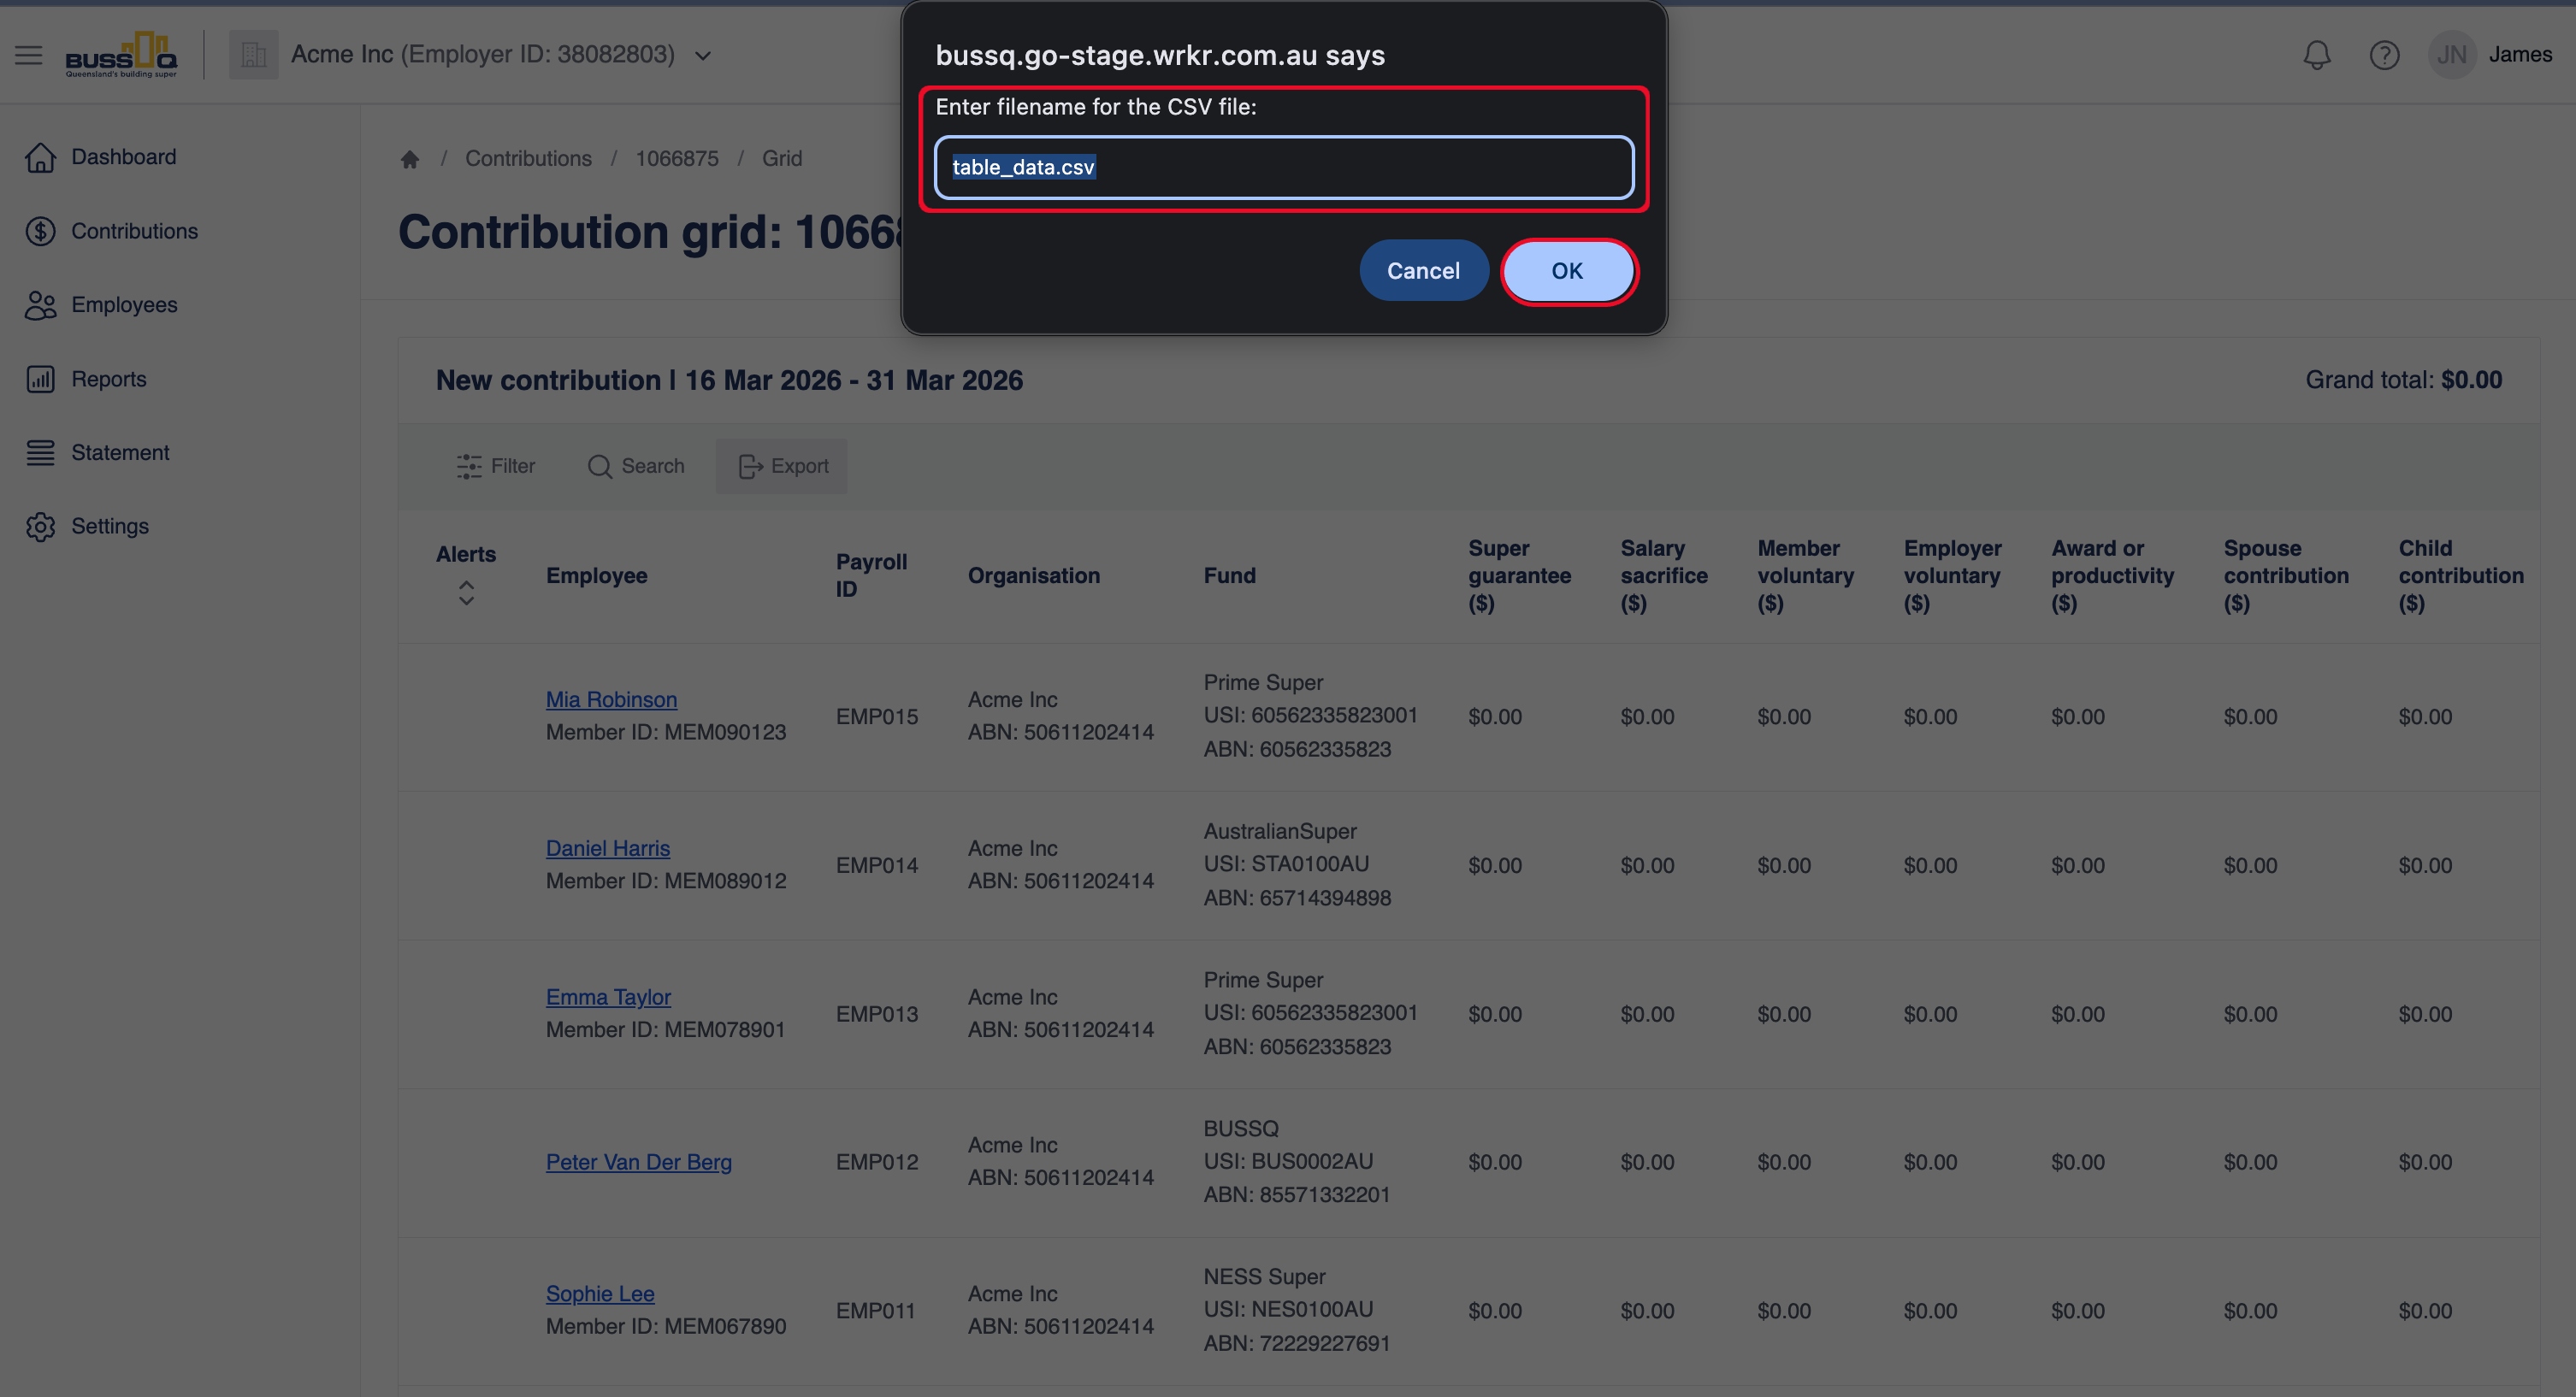The width and height of the screenshot is (2576, 1397).
Task: Click the EMP012 payroll ID cell
Action: [876, 1162]
